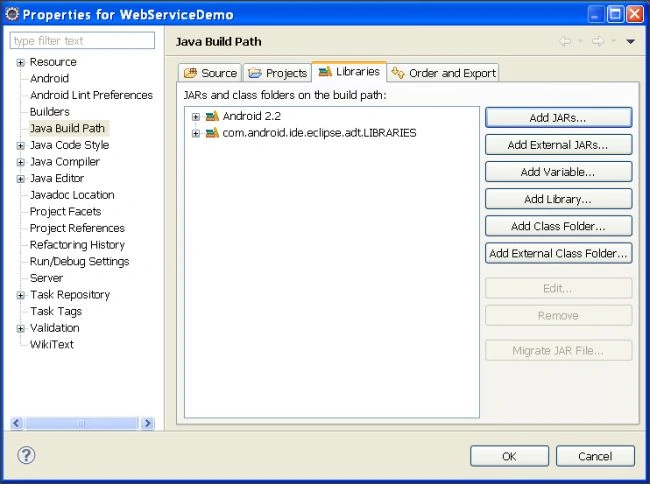Screen dimensions: 650x484
Task: Click the Add Library... button
Action: tap(558, 199)
